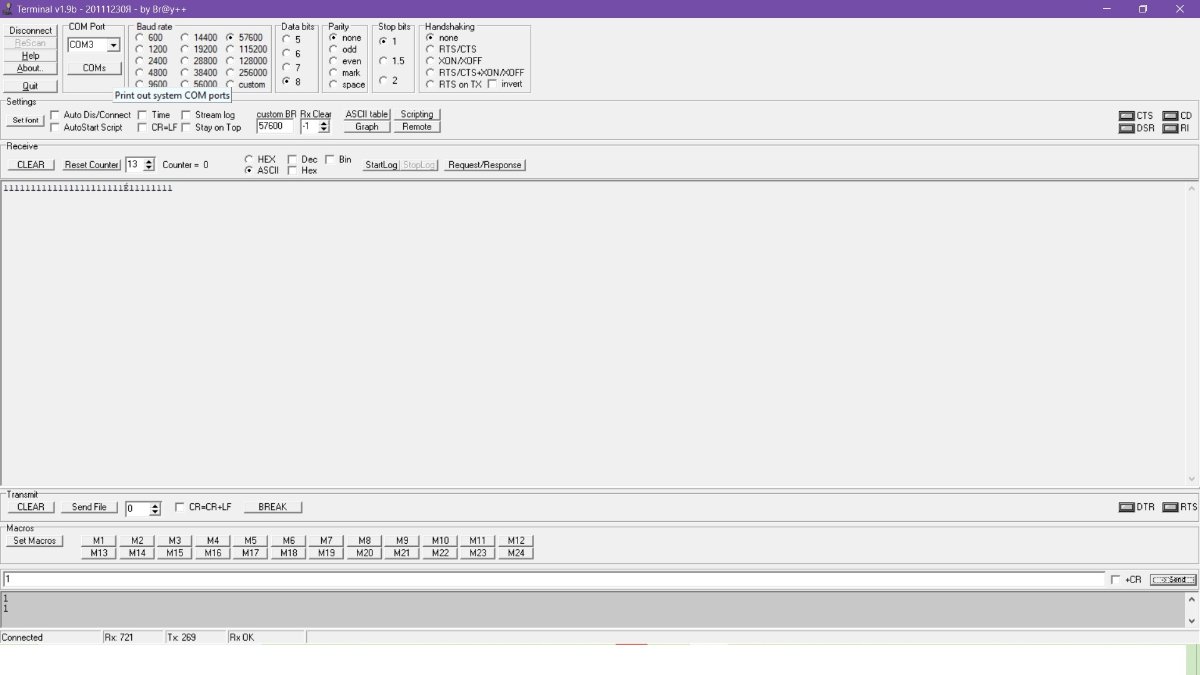Click the transmit text input field
The width and height of the screenshot is (1200, 675).
pyautogui.click(x=553, y=579)
